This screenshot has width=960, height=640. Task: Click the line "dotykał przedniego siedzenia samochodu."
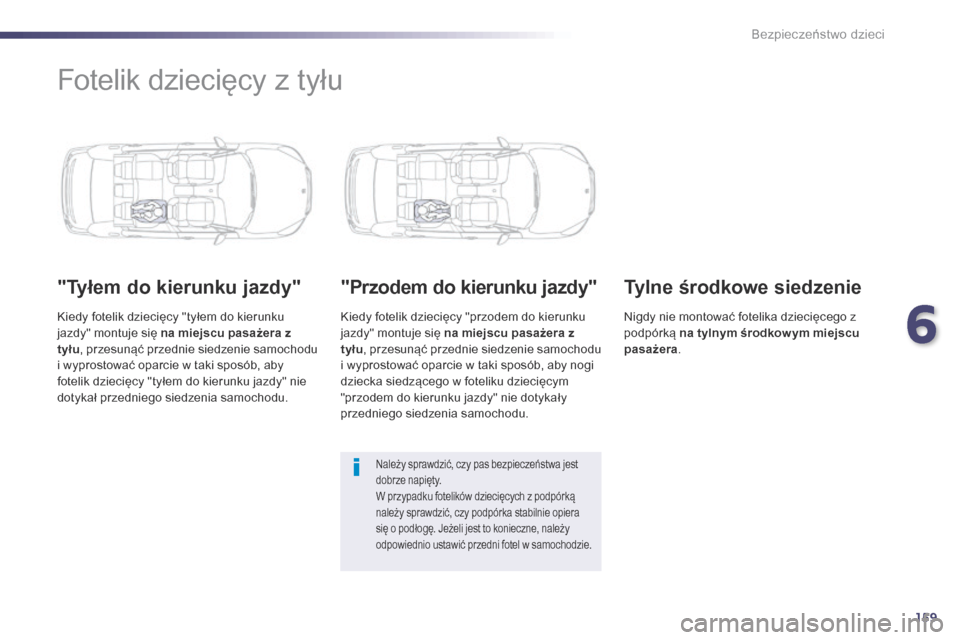(x=172, y=397)
